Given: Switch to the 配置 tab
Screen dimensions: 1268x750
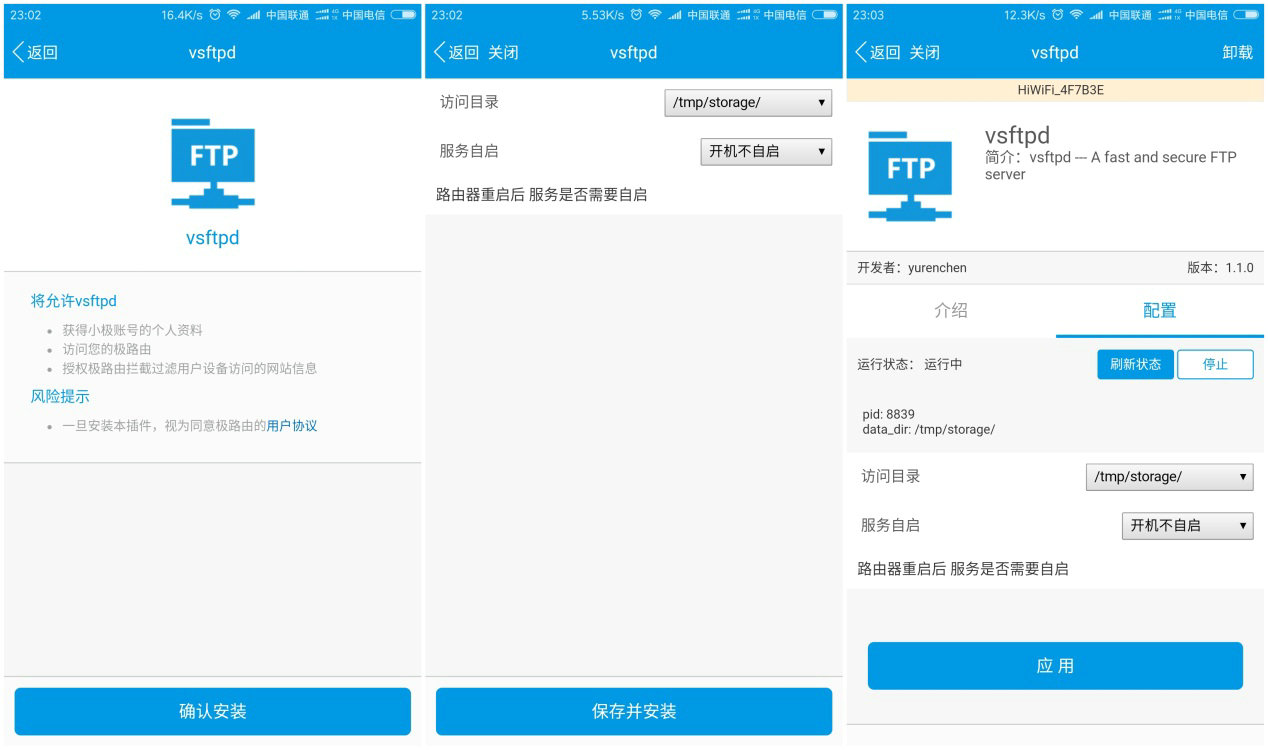Looking at the screenshot, I should (1160, 310).
